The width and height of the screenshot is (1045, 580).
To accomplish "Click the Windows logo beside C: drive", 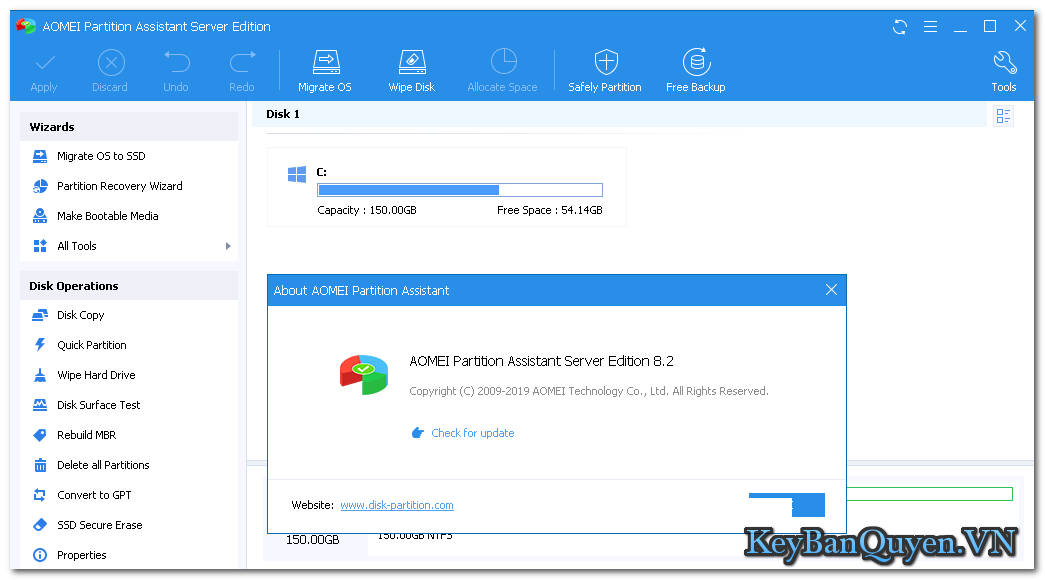I will pyautogui.click(x=297, y=175).
